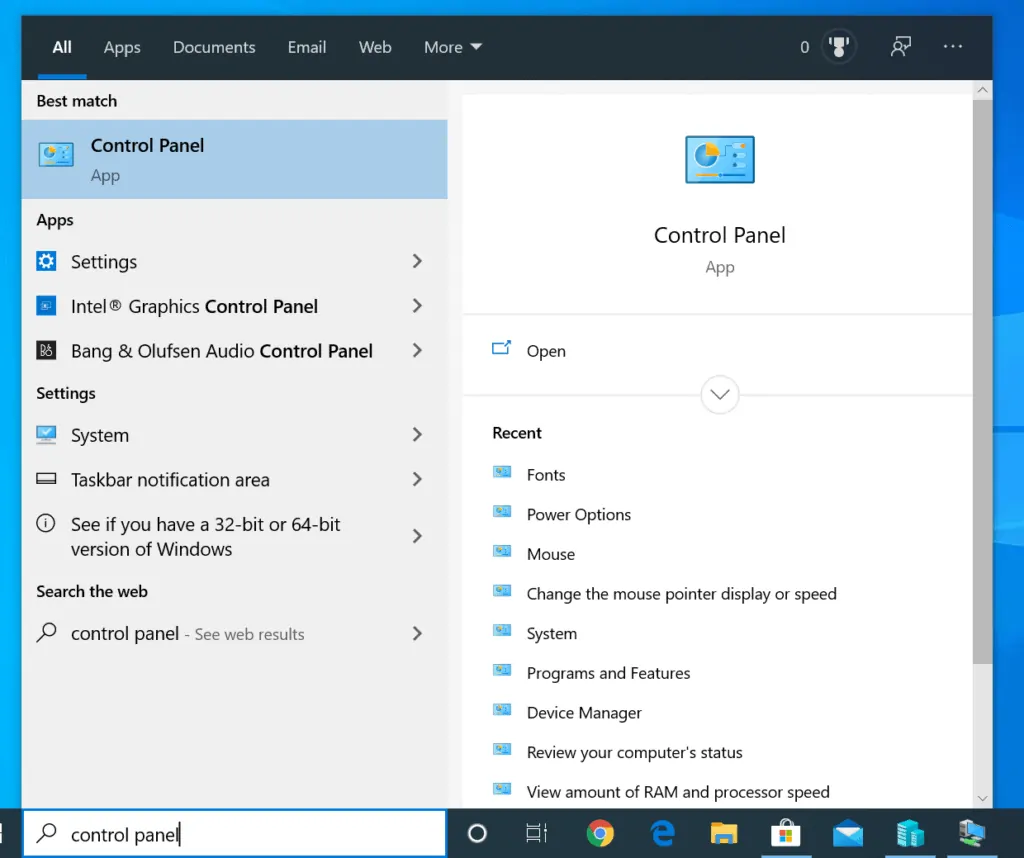Expand the chevron below the Open command
Viewport: 1024px width, 858px height.
pos(719,394)
